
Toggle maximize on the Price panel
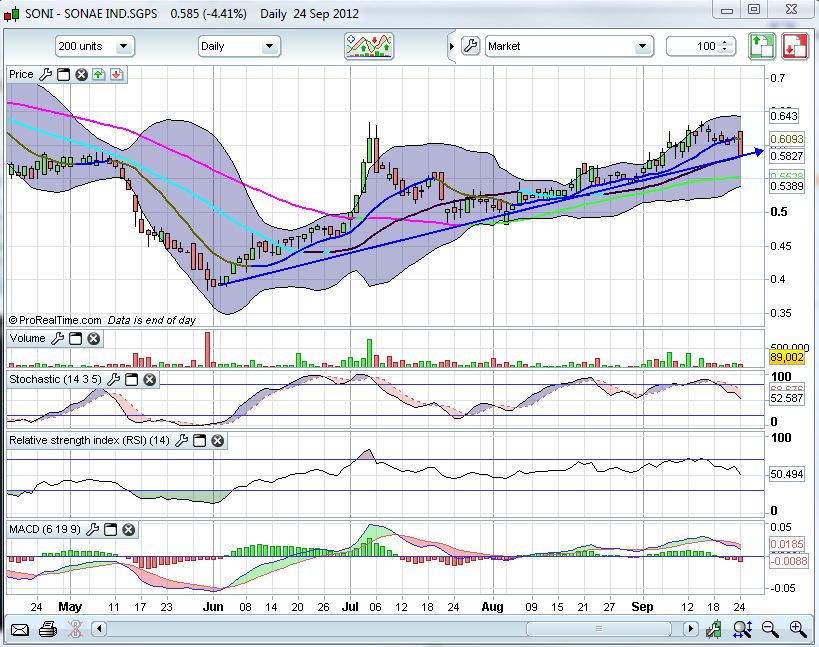(63, 75)
